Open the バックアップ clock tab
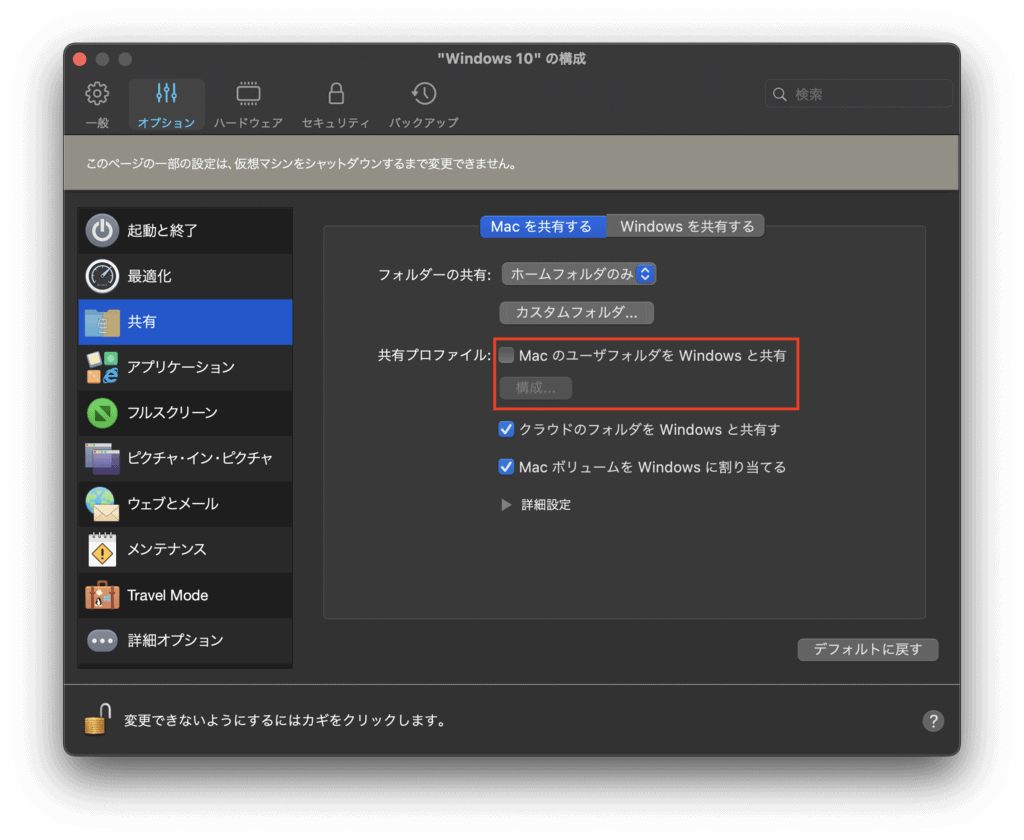Screen dimensions: 1024x840 424,105
